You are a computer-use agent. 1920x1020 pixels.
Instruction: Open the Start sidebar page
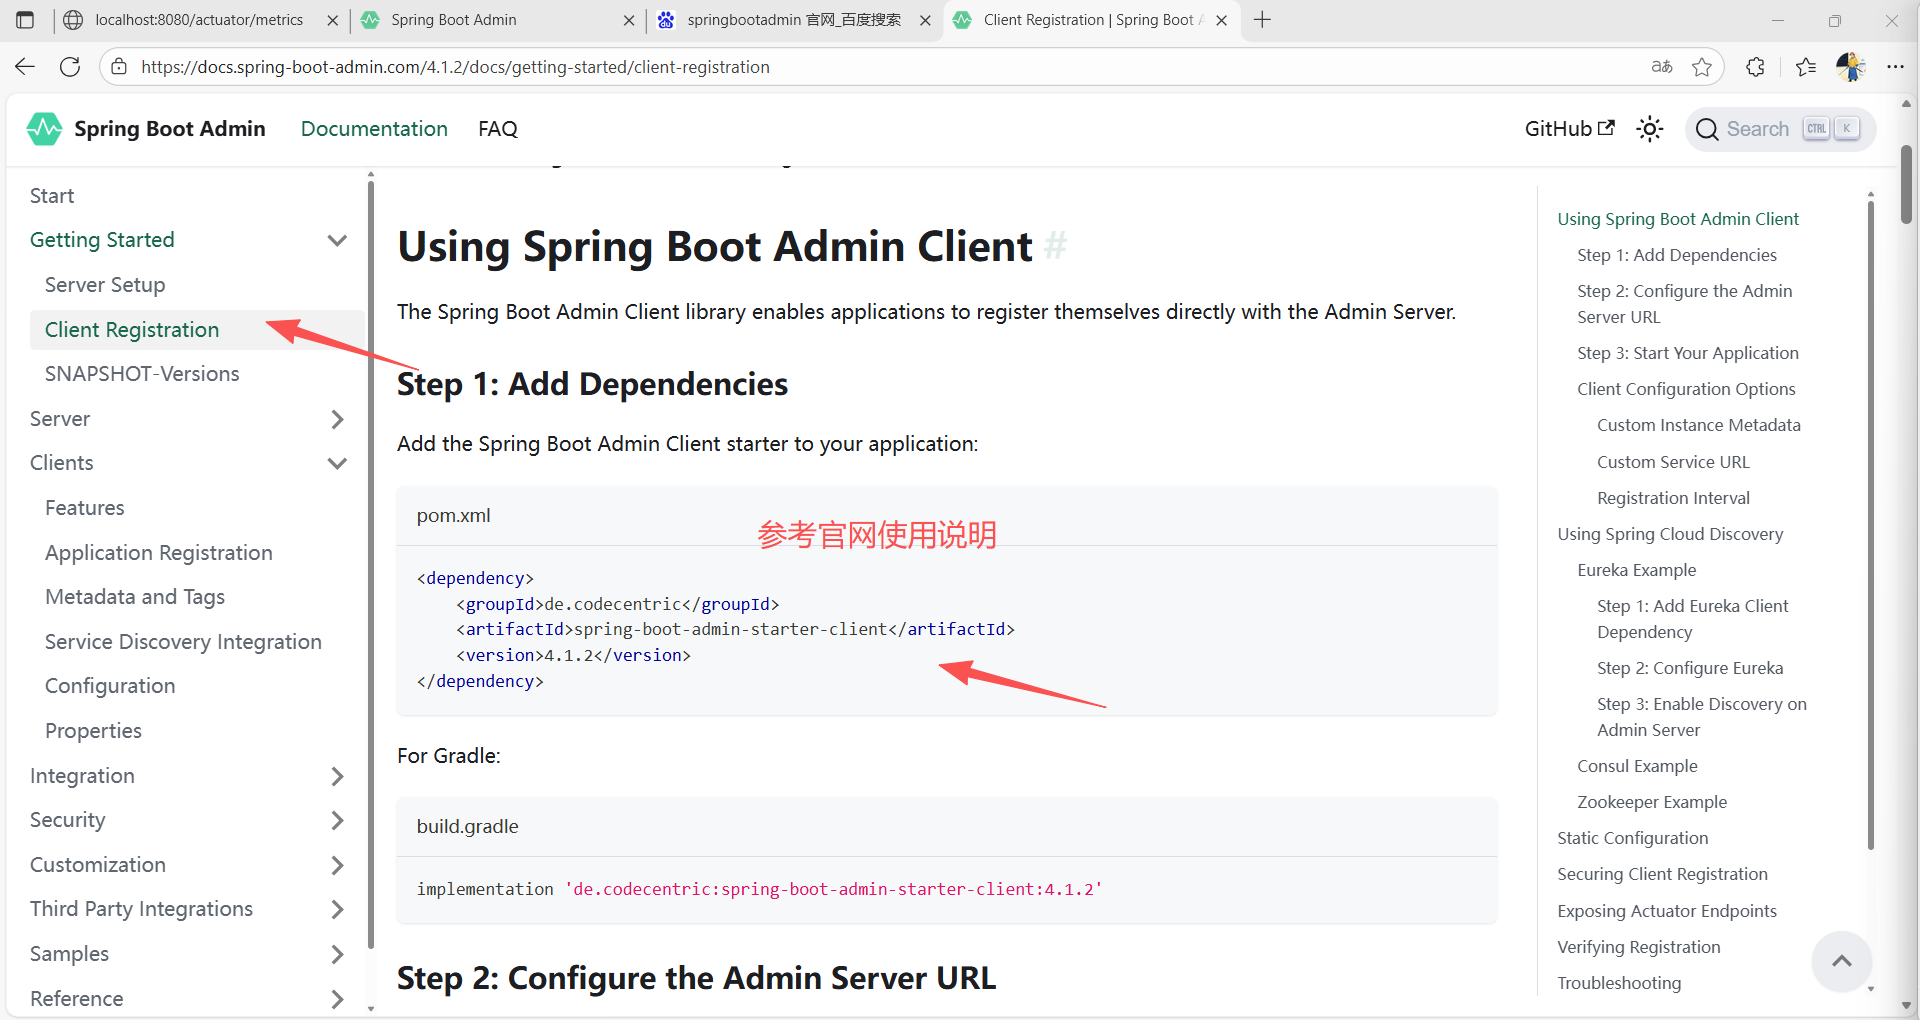click(x=52, y=196)
